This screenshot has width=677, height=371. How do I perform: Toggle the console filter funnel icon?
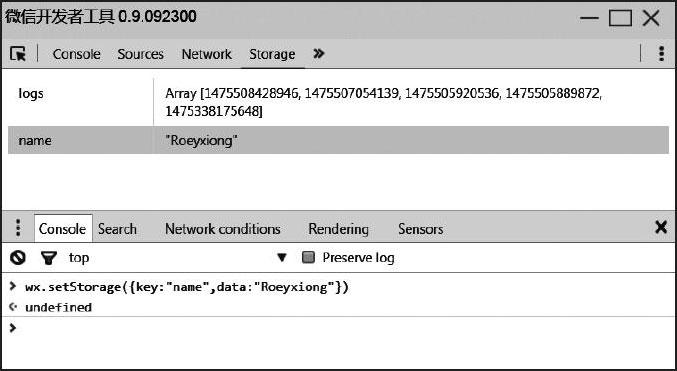pyautogui.click(x=48, y=258)
